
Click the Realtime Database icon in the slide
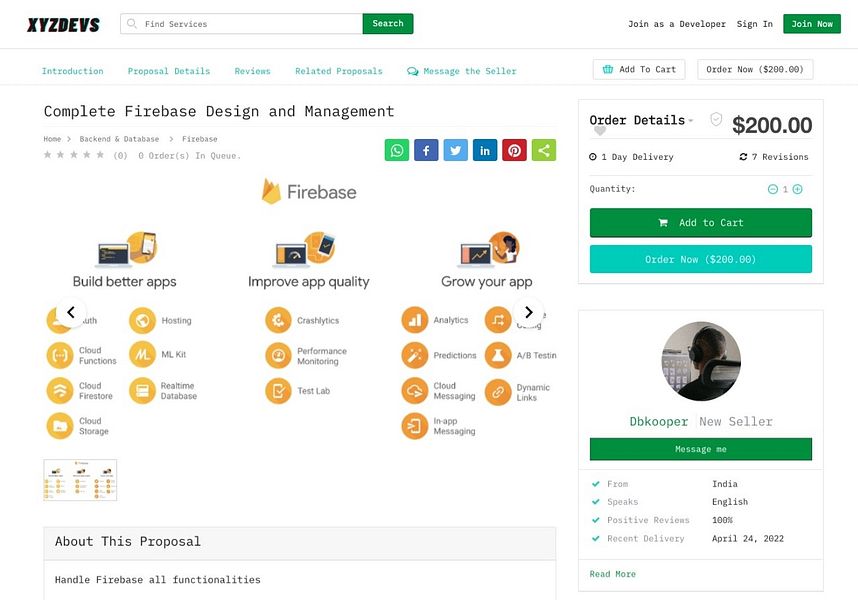[x=142, y=391]
